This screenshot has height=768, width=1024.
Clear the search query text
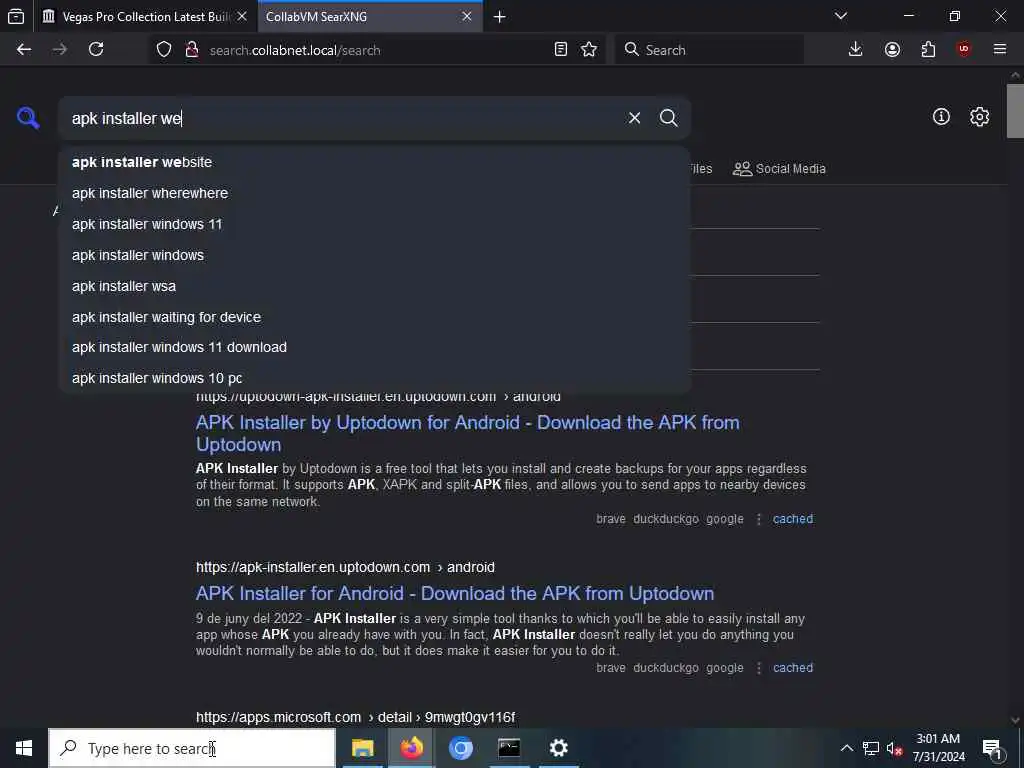634,118
